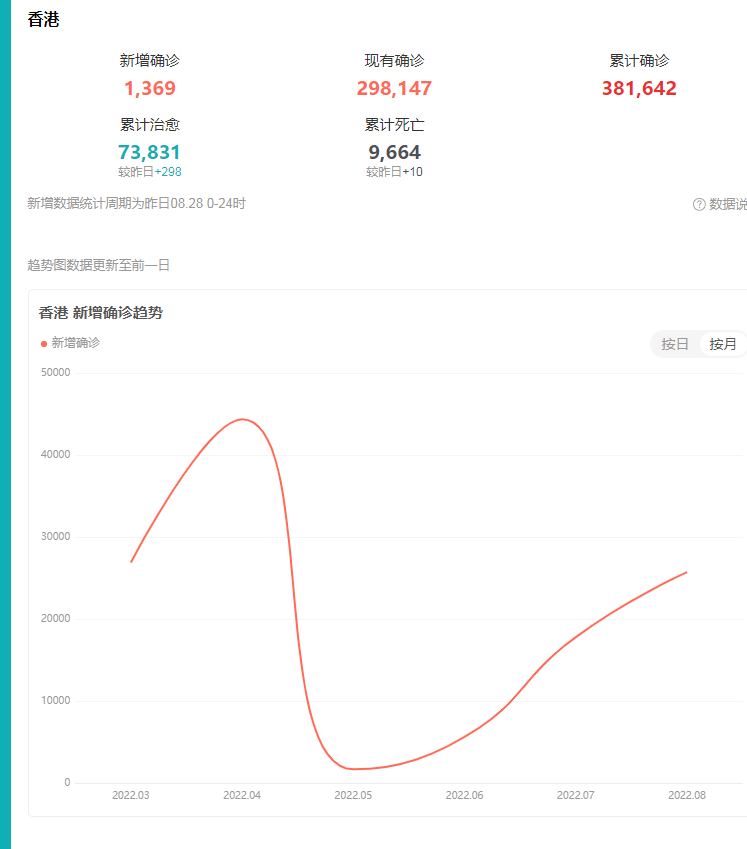
Task: Click the 2022.06 x-axis label
Action: [464, 795]
